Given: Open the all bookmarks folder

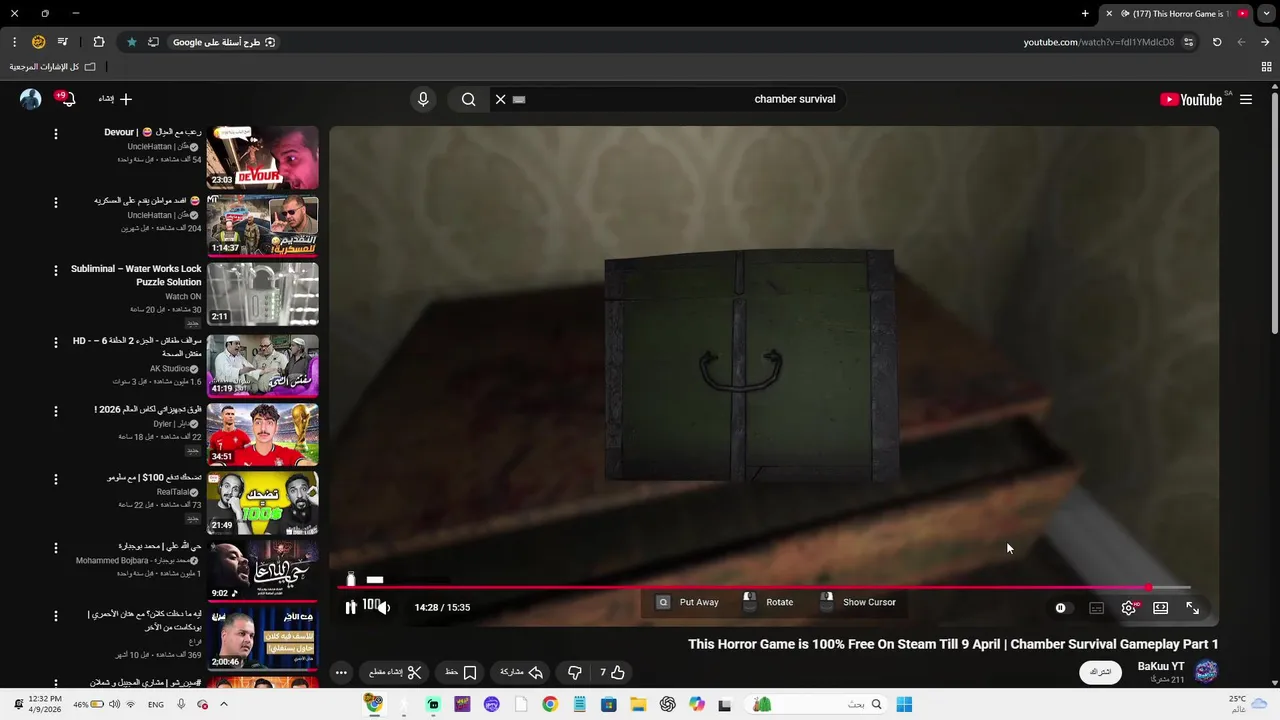Looking at the screenshot, I should click(x=52, y=67).
